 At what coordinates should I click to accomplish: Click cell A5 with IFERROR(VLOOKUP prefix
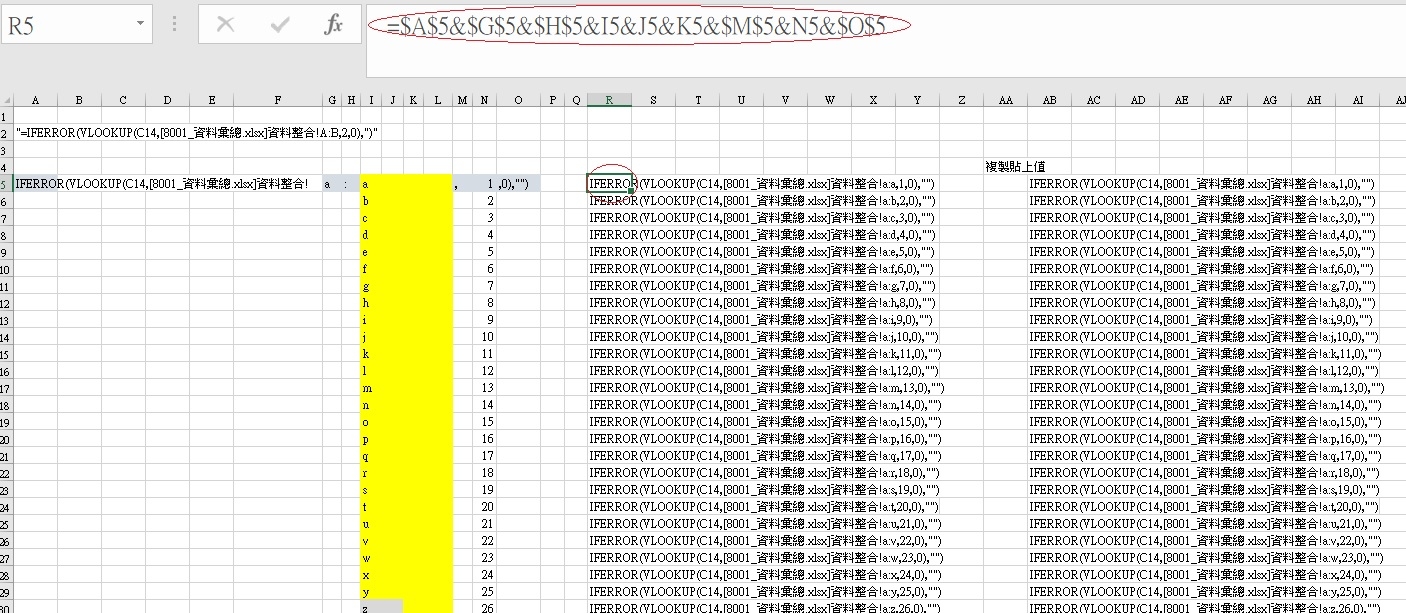tap(35, 183)
